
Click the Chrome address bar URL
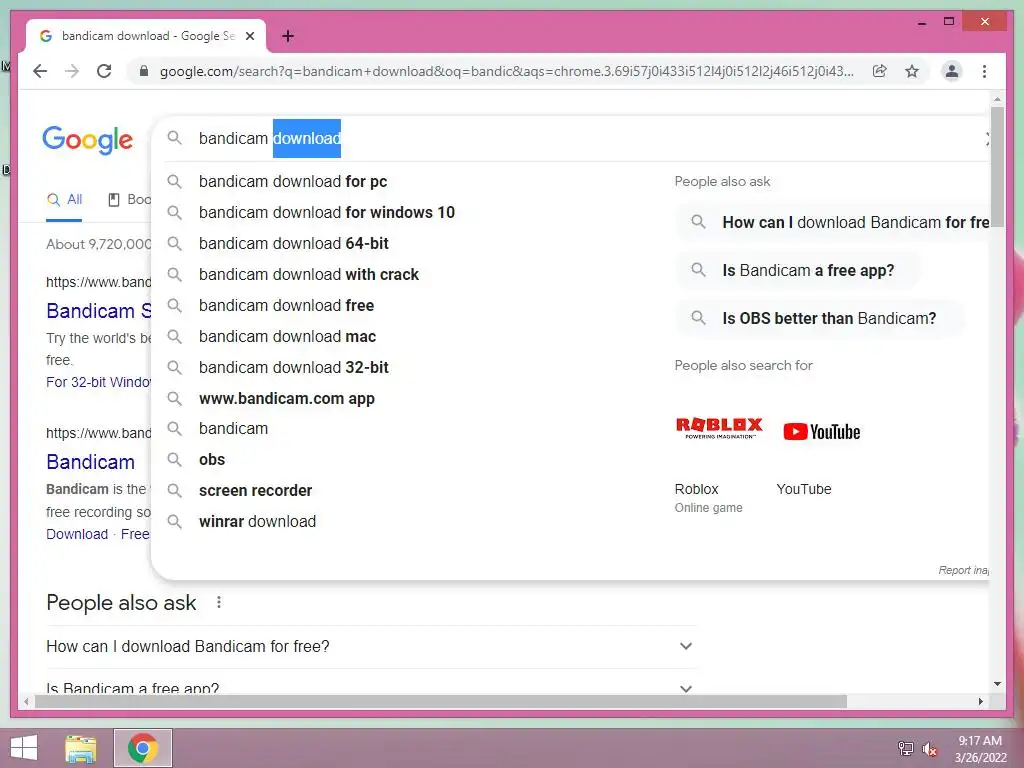[506, 71]
